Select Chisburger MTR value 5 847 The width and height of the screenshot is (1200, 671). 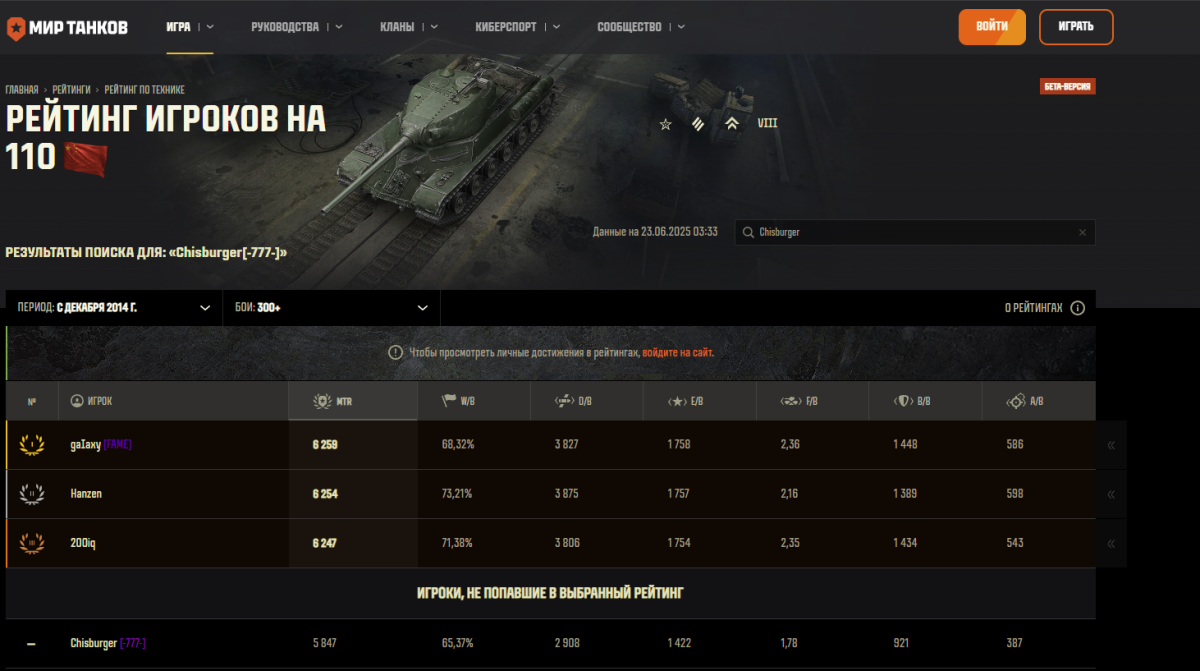pyautogui.click(x=324, y=643)
